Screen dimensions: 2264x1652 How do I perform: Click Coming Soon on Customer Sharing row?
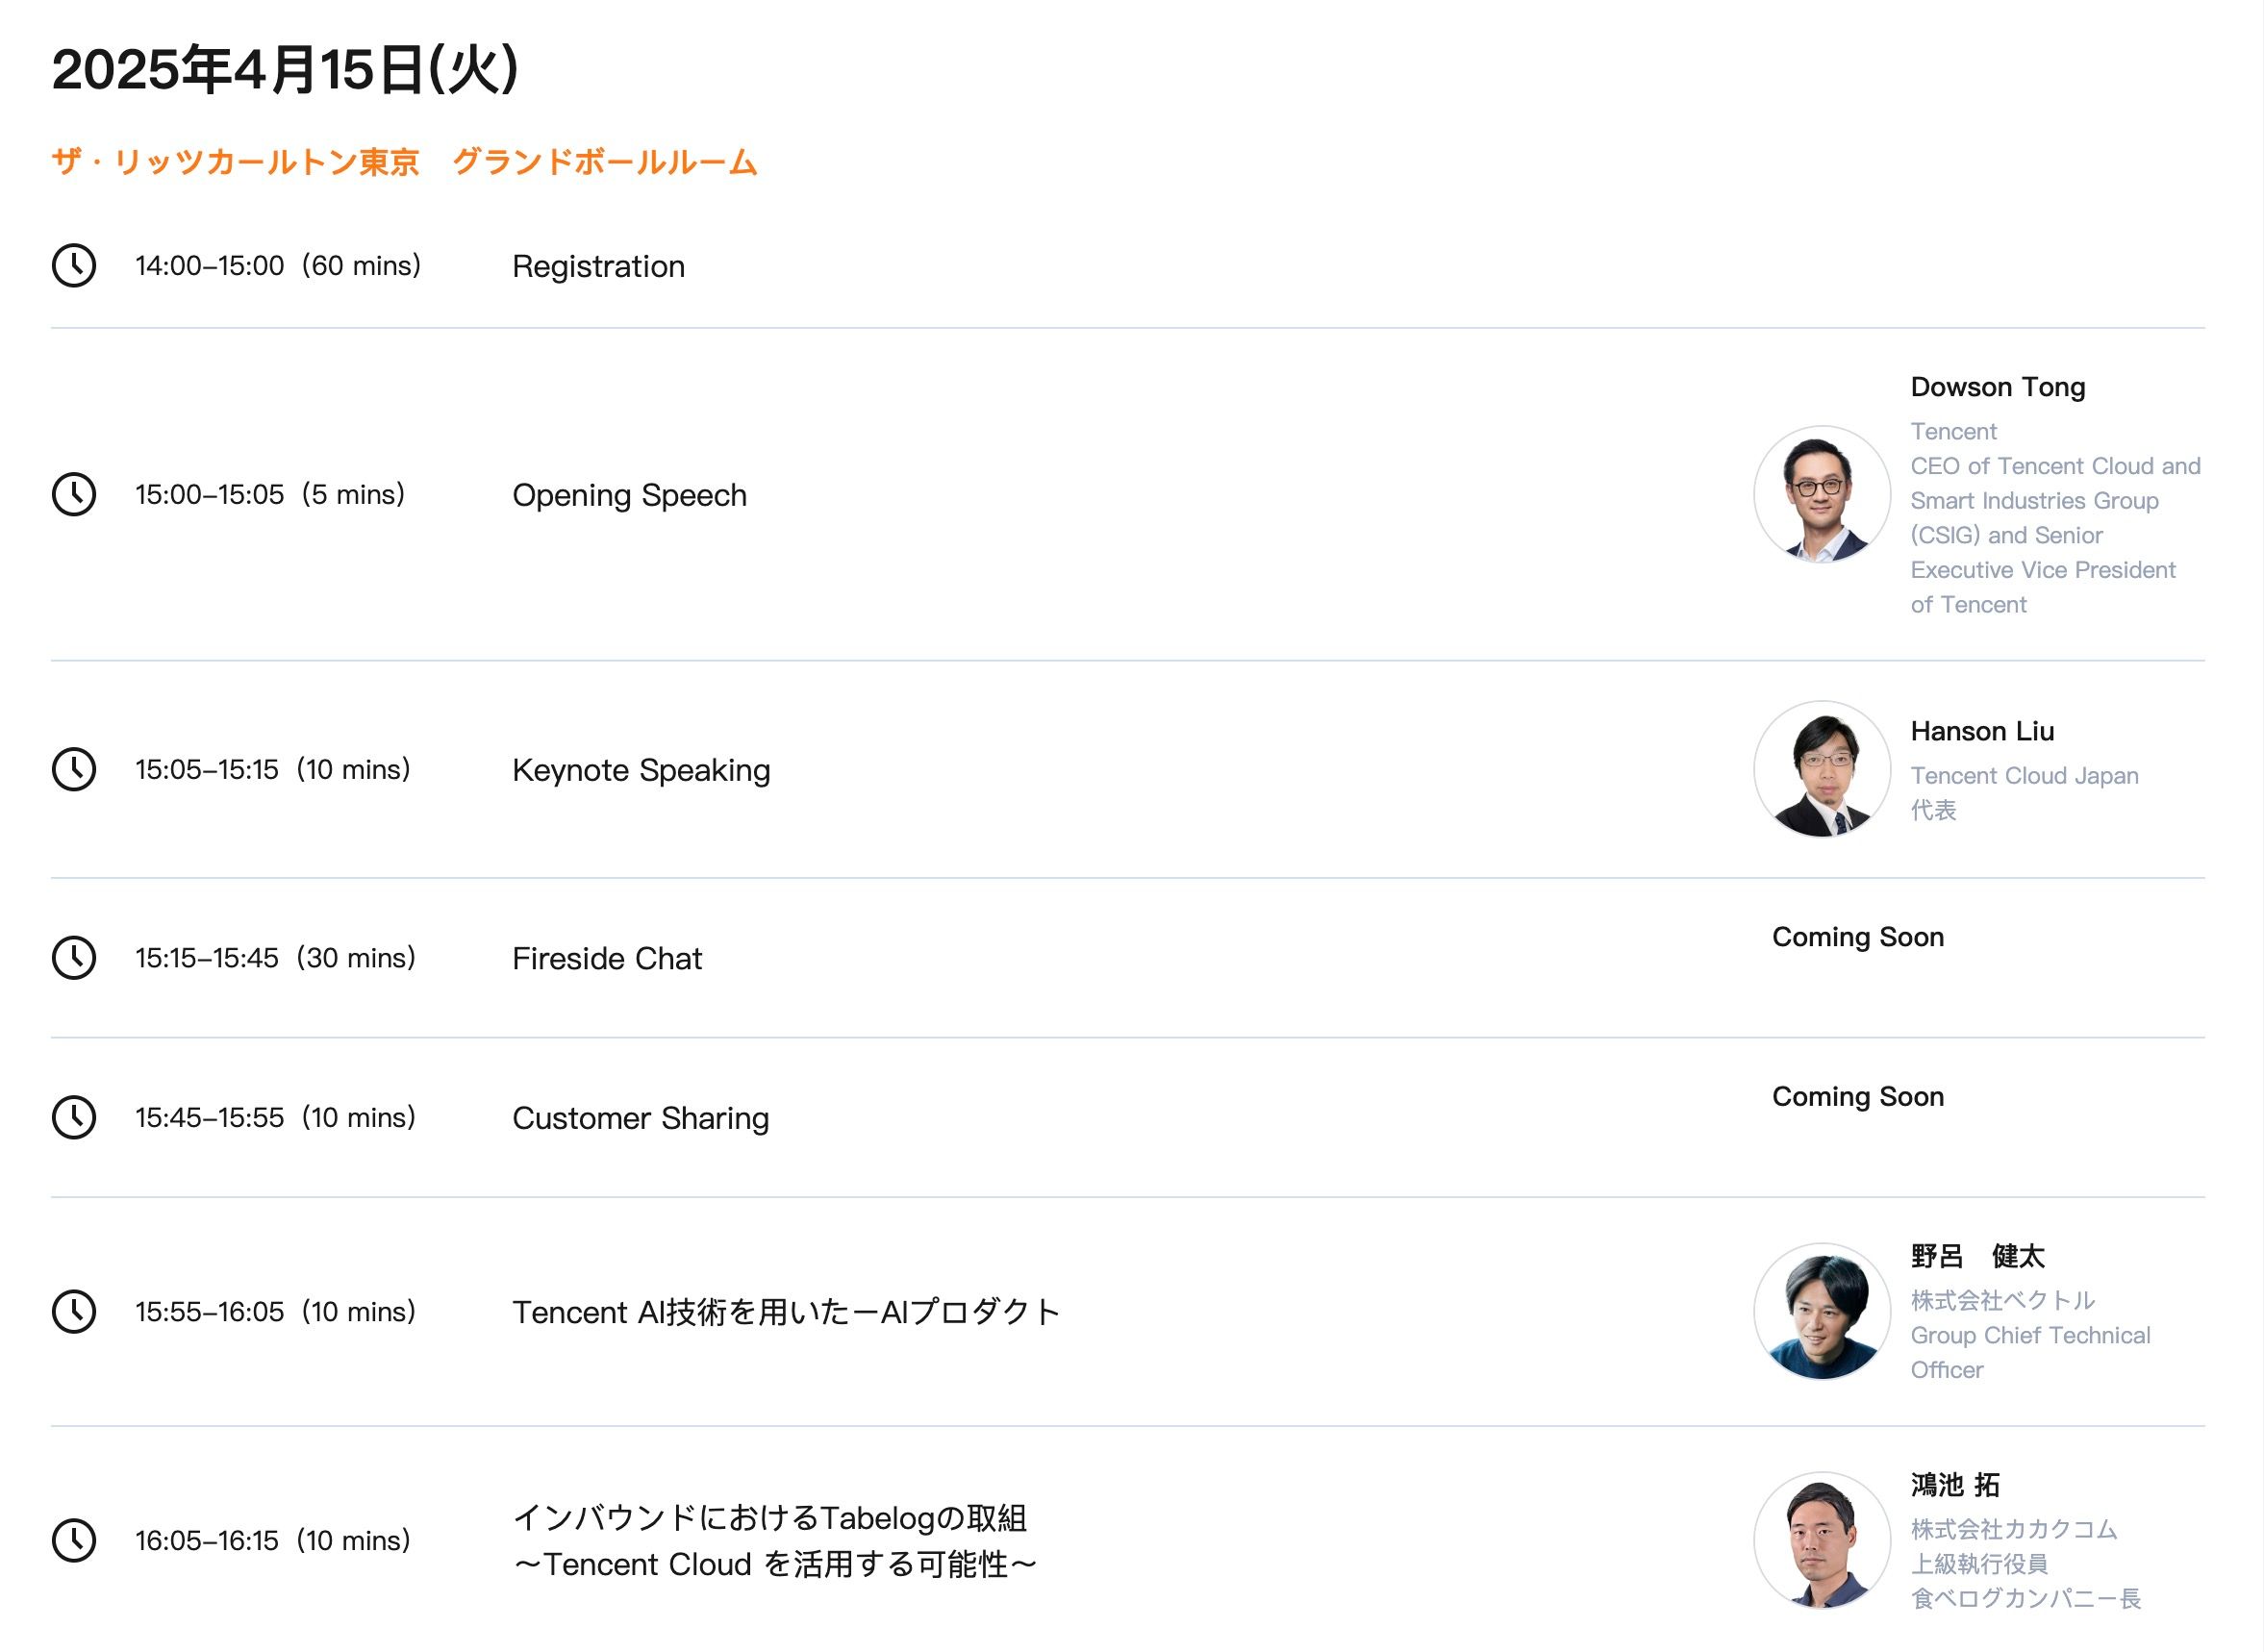(x=1858, y=1097)
